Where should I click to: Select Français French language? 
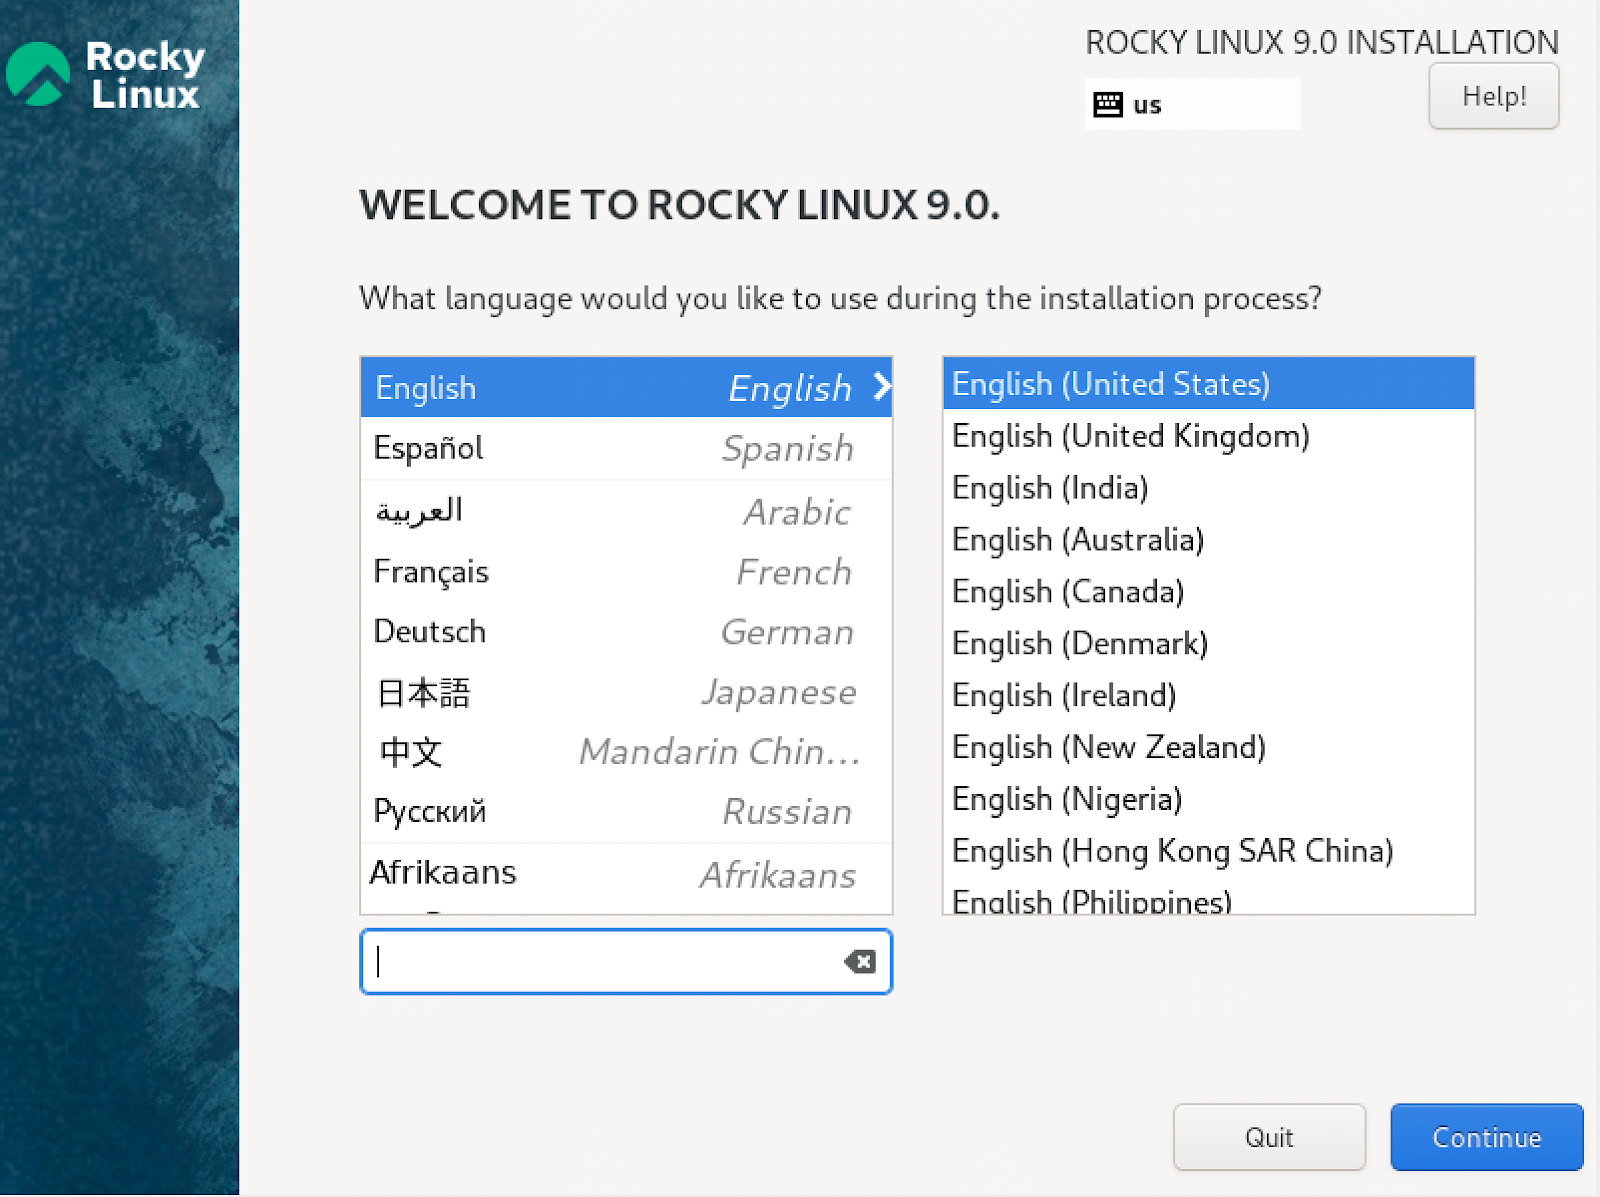click(x=626, y=572)
